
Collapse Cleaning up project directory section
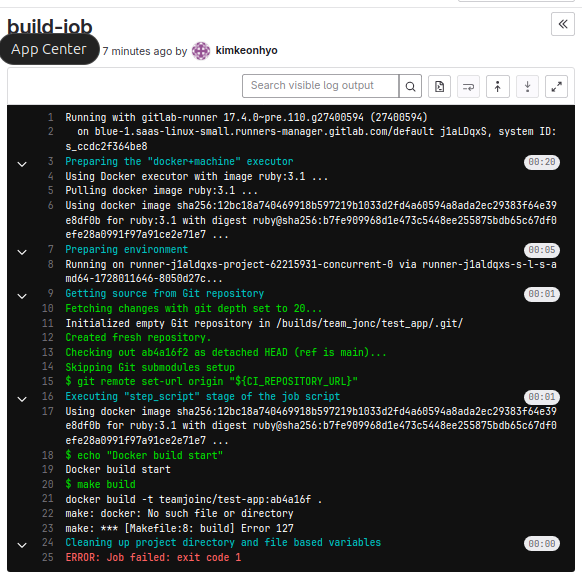pyautogui.click(x=22, y=545)
